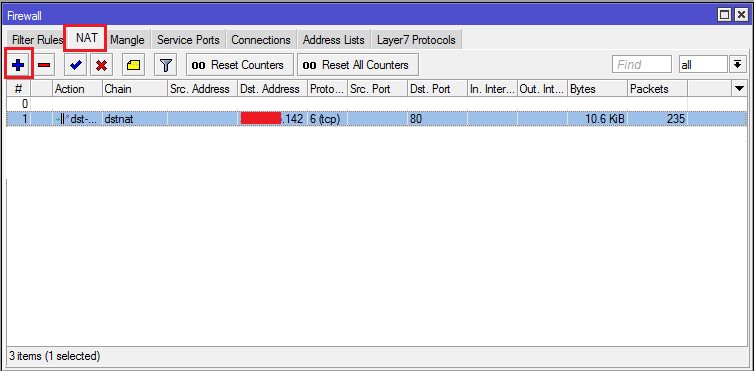Click the Reset All Counters button

(358, 65)
